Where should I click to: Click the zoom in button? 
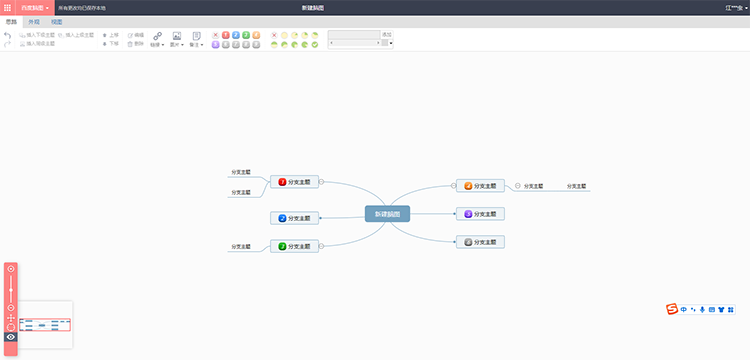[x=11, y=269]
